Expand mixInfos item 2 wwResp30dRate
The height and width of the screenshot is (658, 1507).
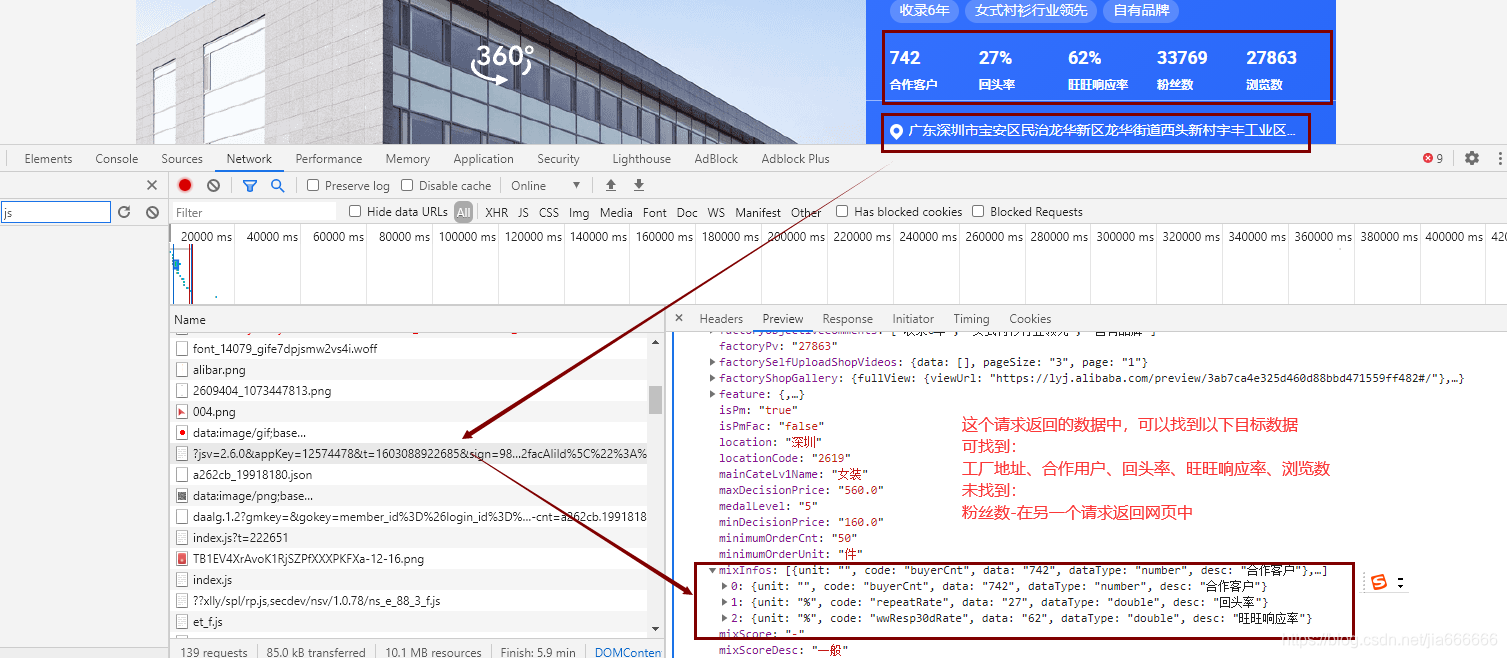click(725, 618)
